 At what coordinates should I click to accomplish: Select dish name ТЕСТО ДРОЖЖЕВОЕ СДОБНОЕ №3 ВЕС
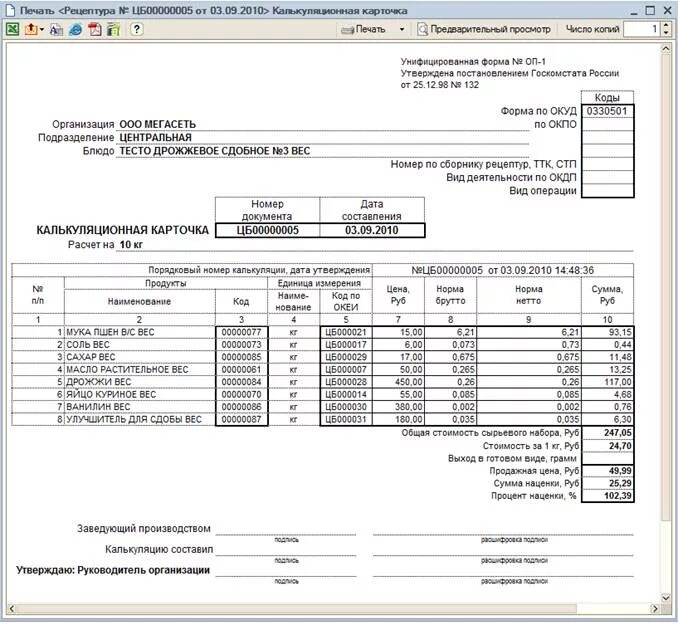coord(214,151)
